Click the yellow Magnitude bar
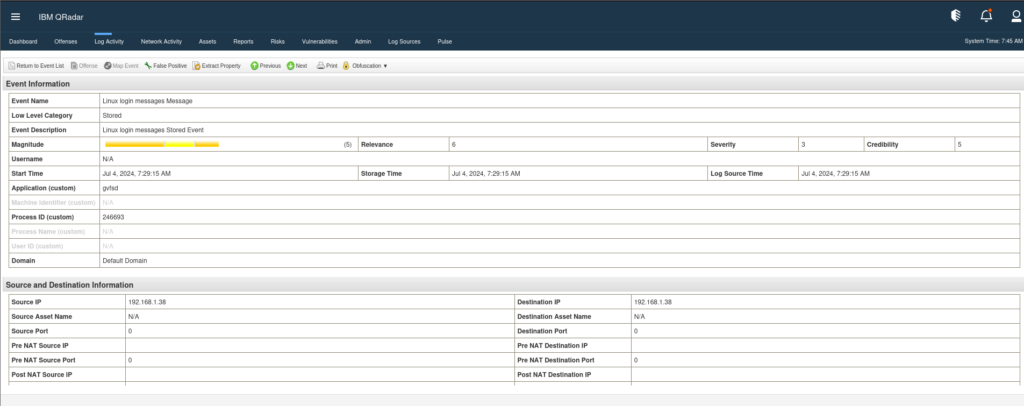This screenshot has width=1024, height=406. click(162, 145)
